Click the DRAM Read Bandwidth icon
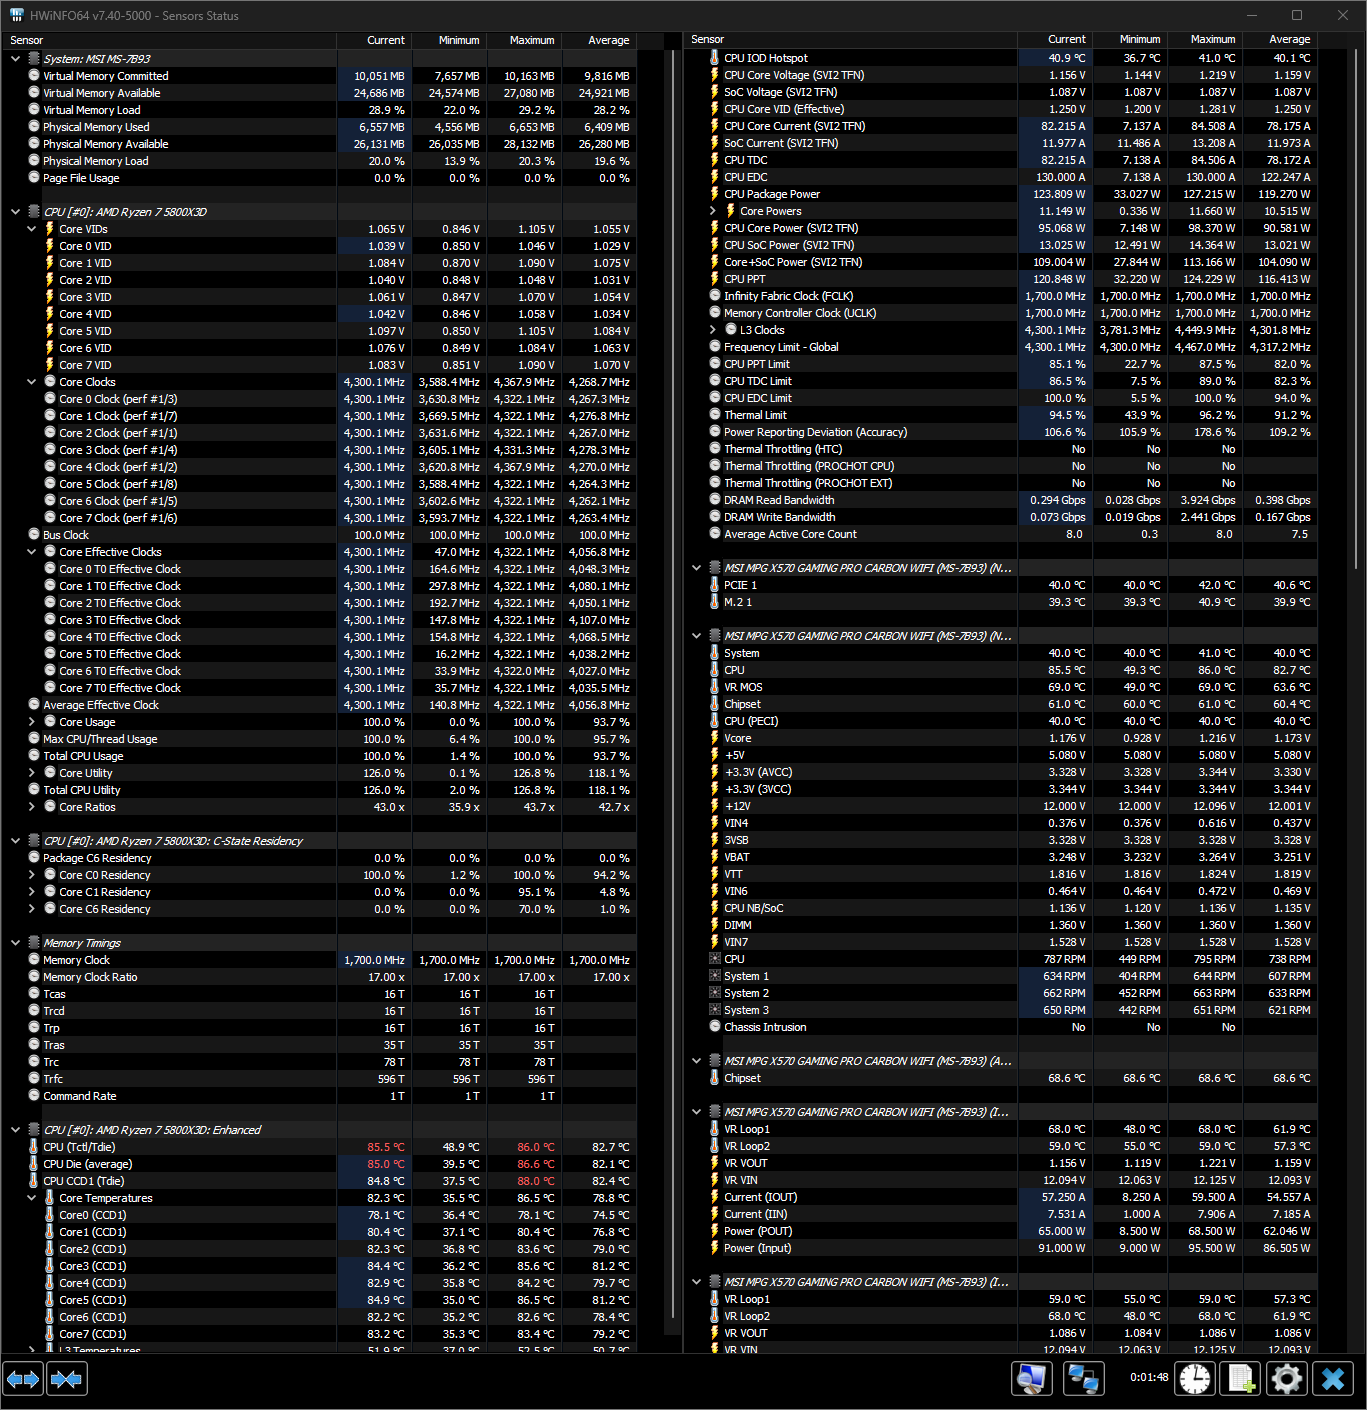Viewport: 1367px width, 1410px height. tap(714, 500)
